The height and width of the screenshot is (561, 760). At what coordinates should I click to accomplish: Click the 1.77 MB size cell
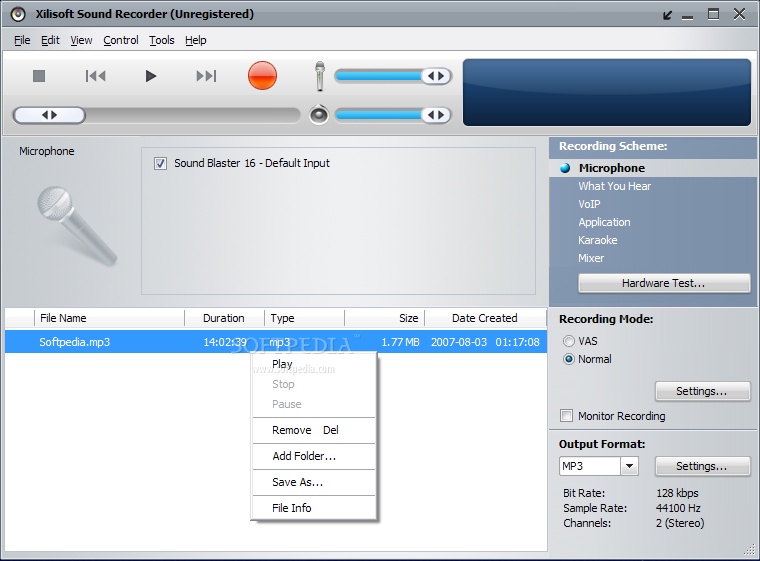400,342
